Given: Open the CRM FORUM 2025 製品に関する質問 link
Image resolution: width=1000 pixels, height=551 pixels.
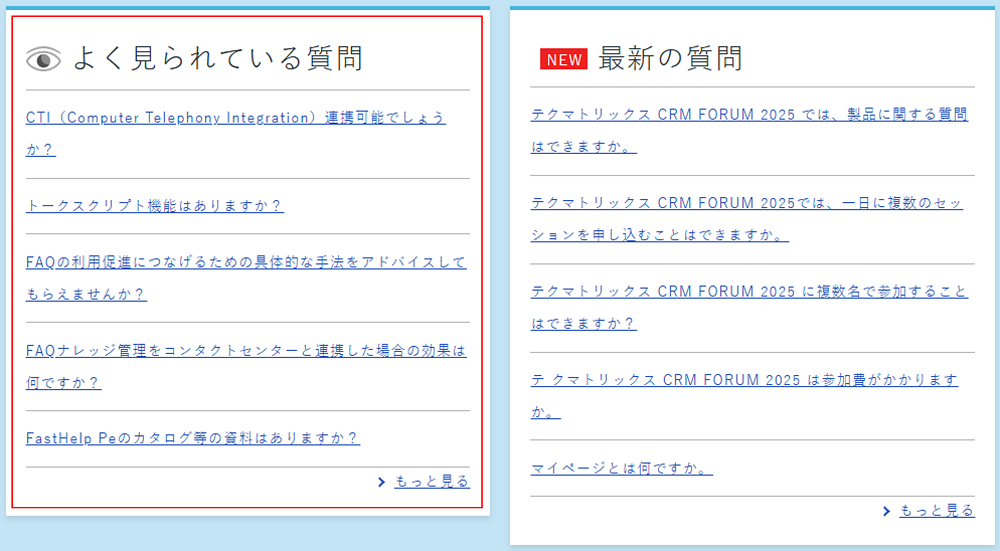Looking at the screenshot, I should [x=748, y=115].
